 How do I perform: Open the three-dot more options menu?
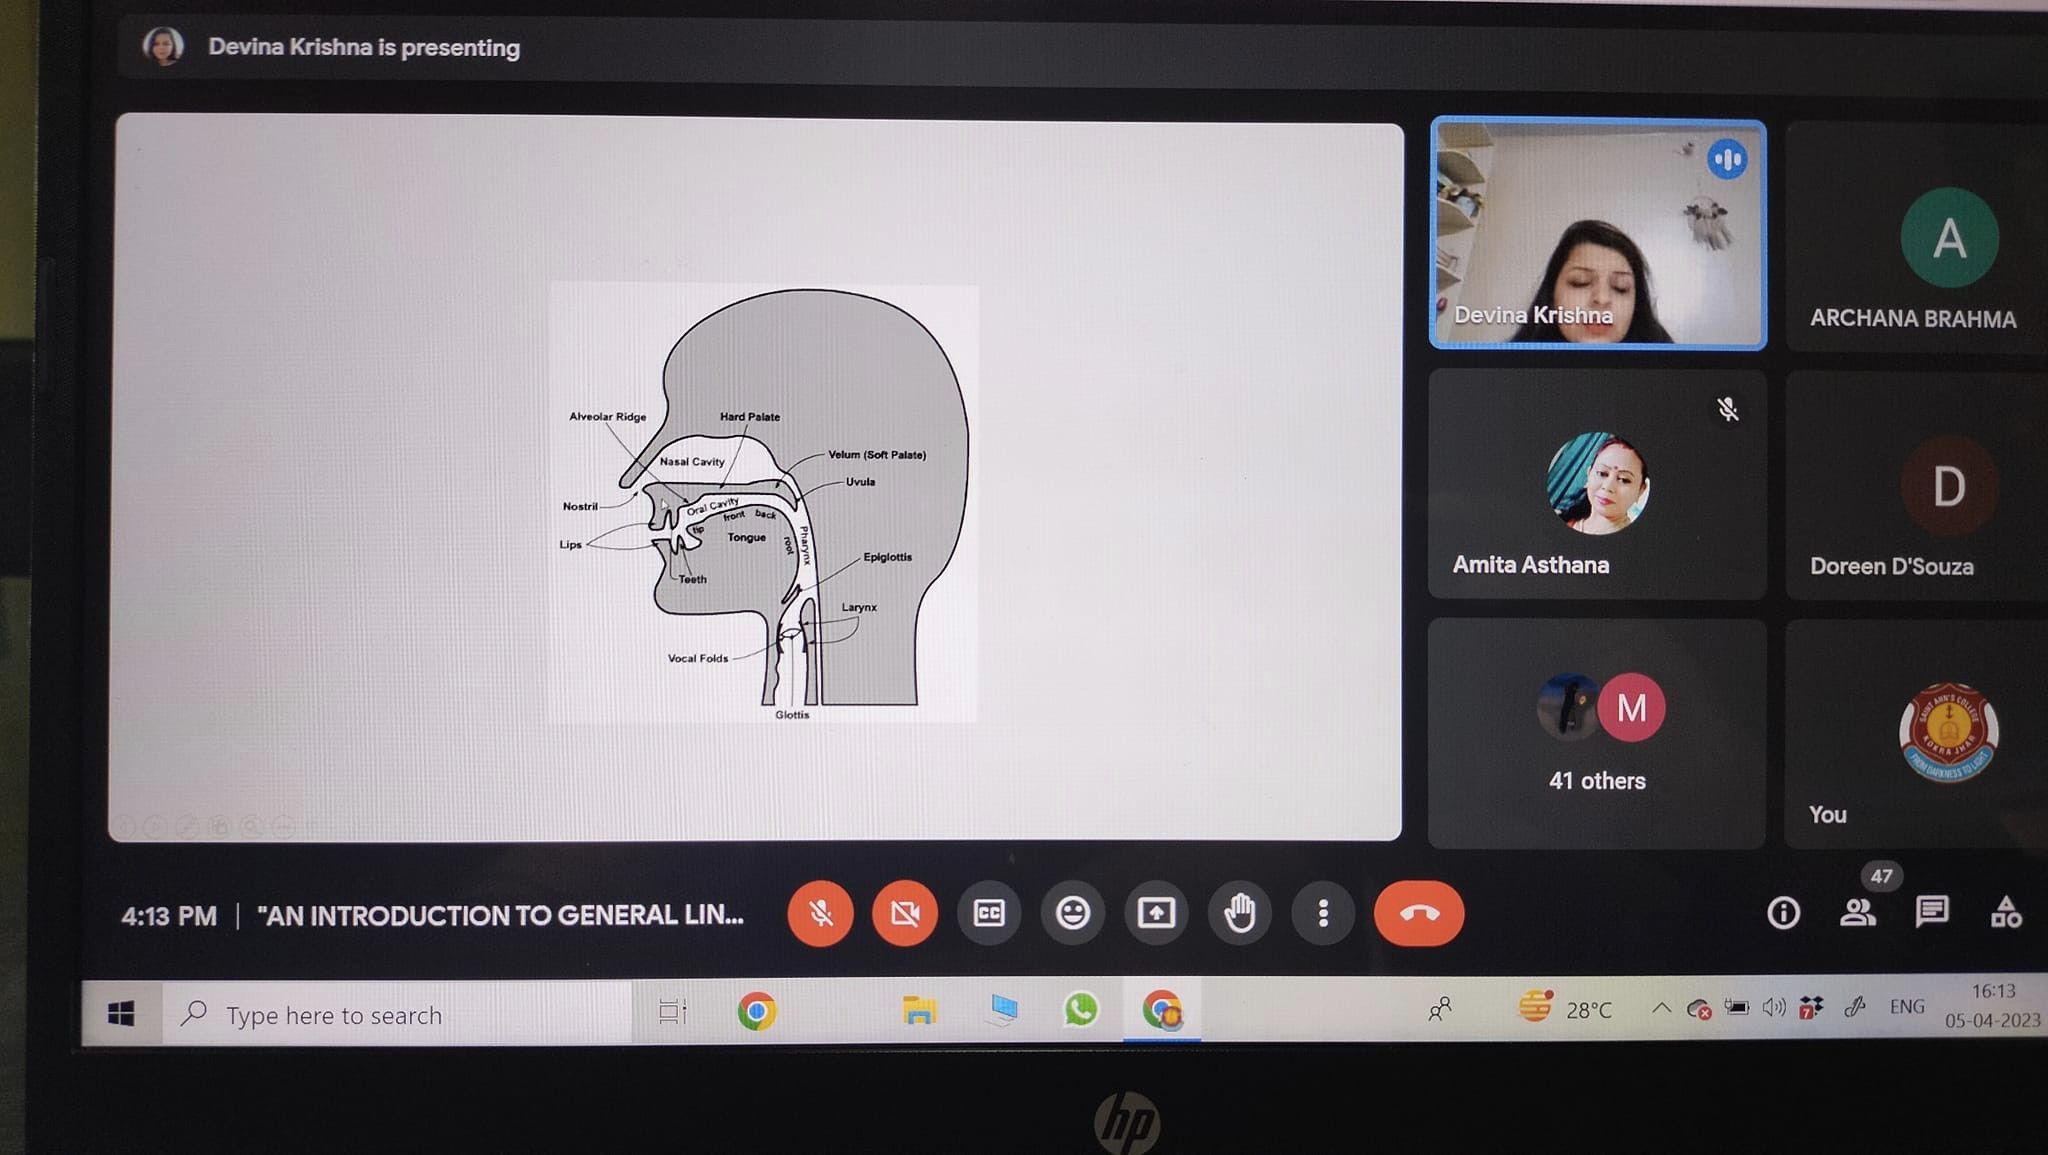[x=1323, y=913]
